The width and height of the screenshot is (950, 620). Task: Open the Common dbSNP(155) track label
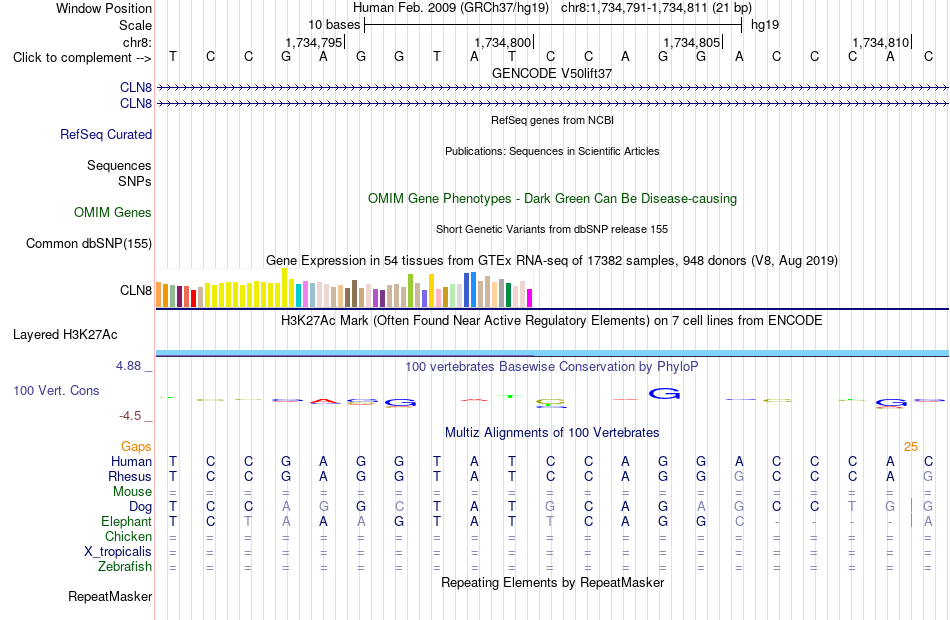coord(89,244)
